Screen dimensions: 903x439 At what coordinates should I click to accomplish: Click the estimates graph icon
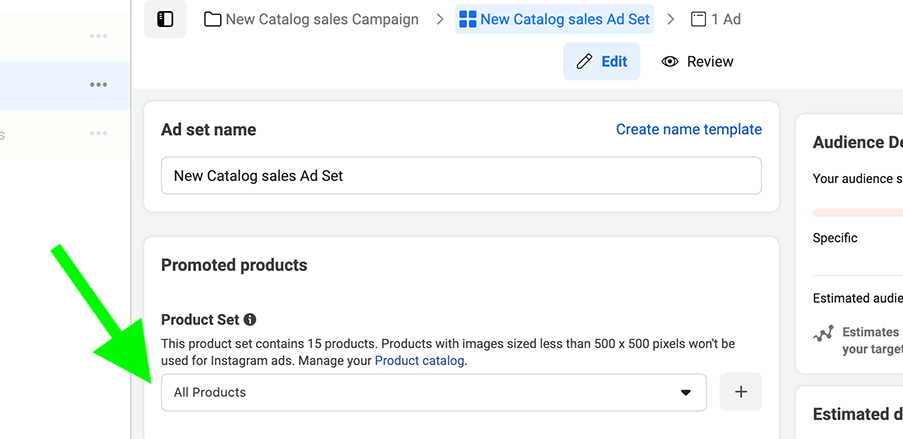tap(823, 334)
